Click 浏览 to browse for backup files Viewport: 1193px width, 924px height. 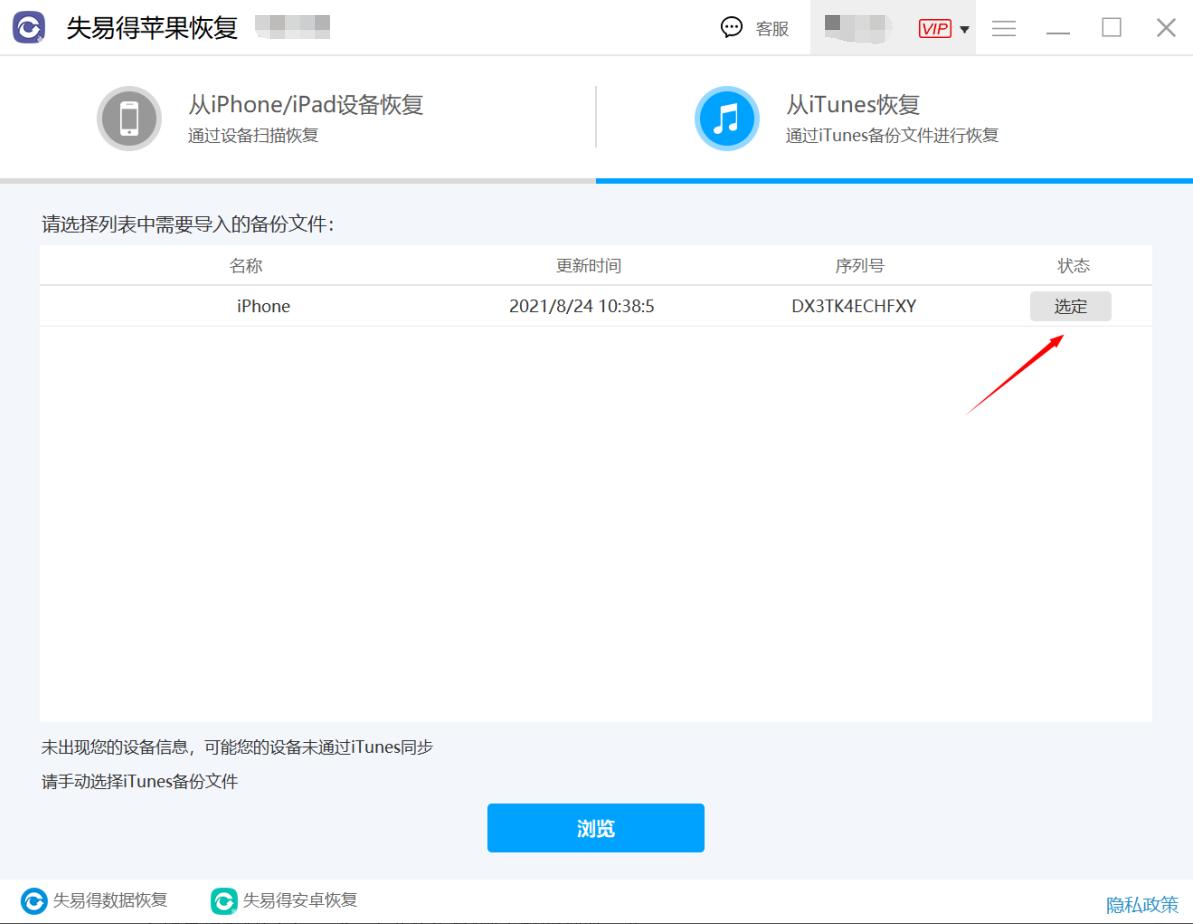[595, 827]
